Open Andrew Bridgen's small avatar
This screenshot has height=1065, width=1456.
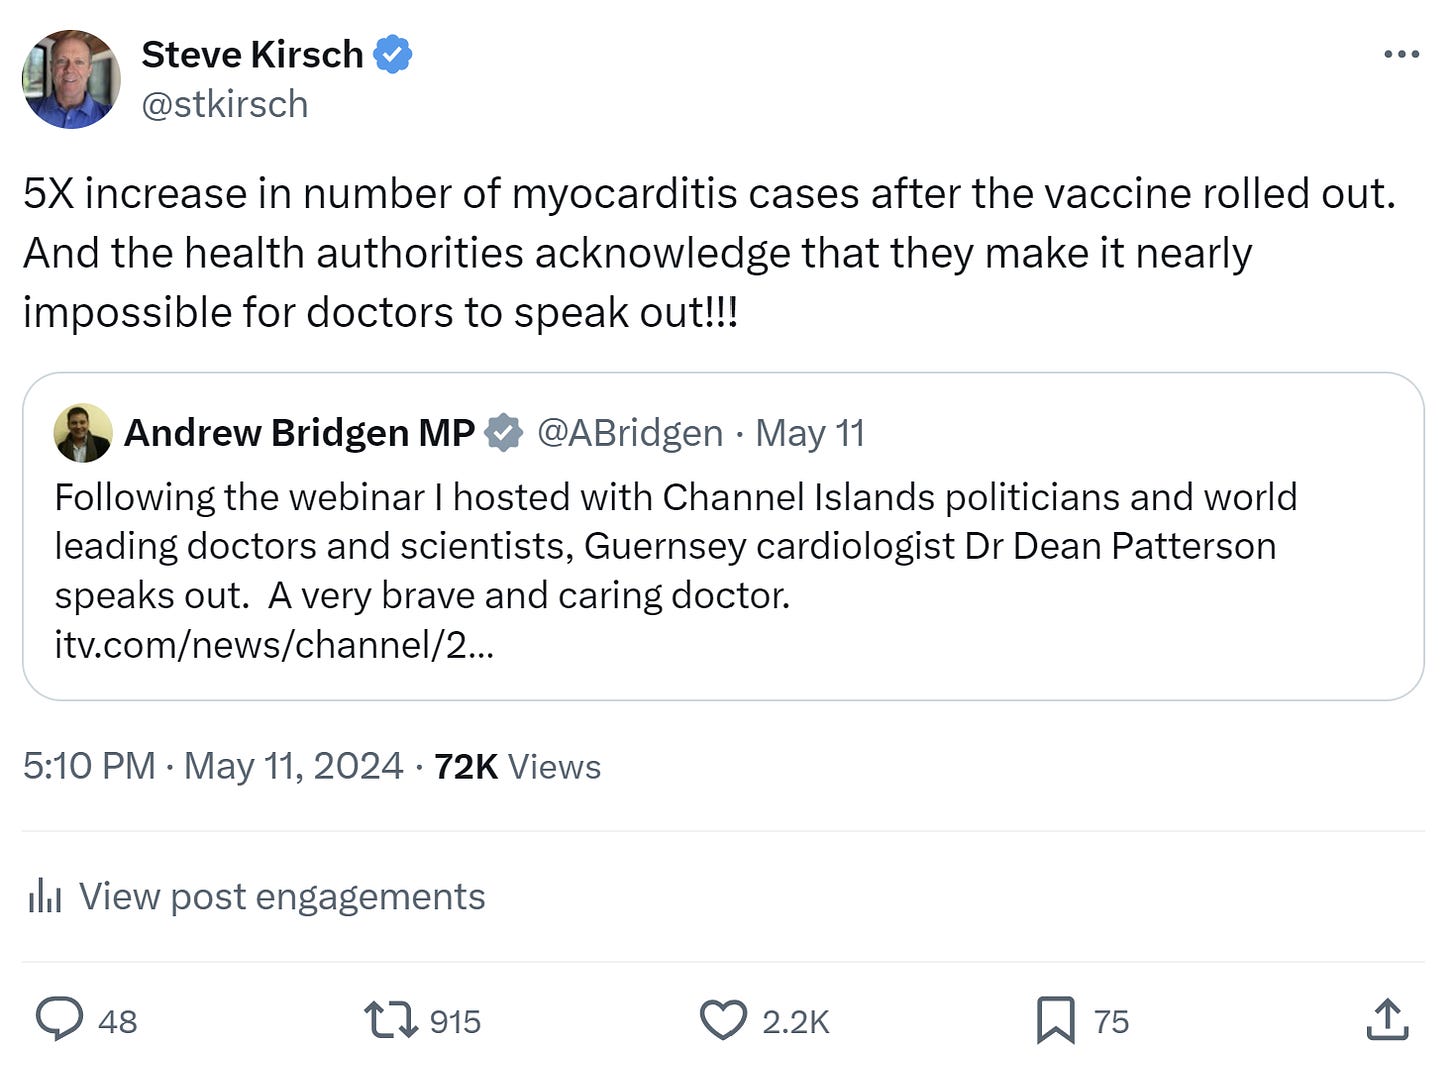coord(83,433)
